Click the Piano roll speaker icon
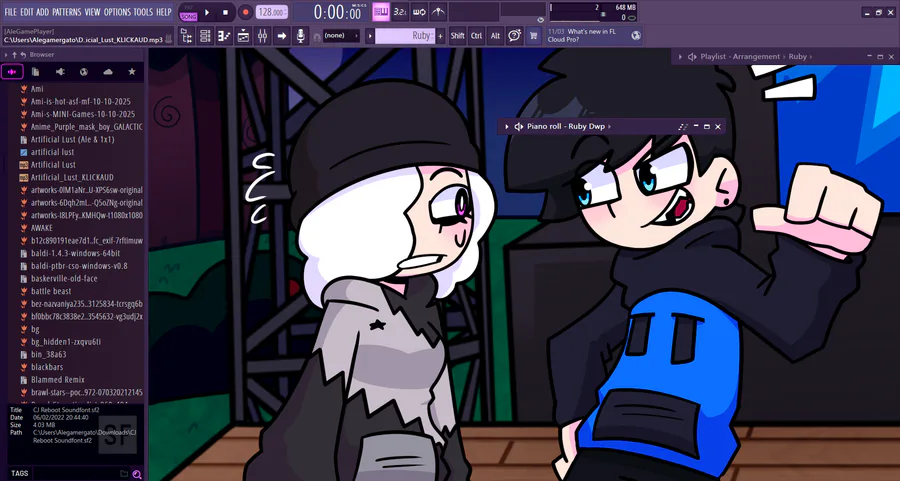Screen dimensions: 900x481 (x=518, y=127)
